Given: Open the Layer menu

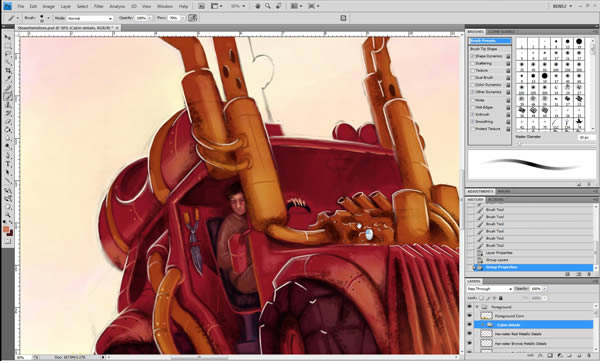Looking at the screenshot, I should 65,7.
